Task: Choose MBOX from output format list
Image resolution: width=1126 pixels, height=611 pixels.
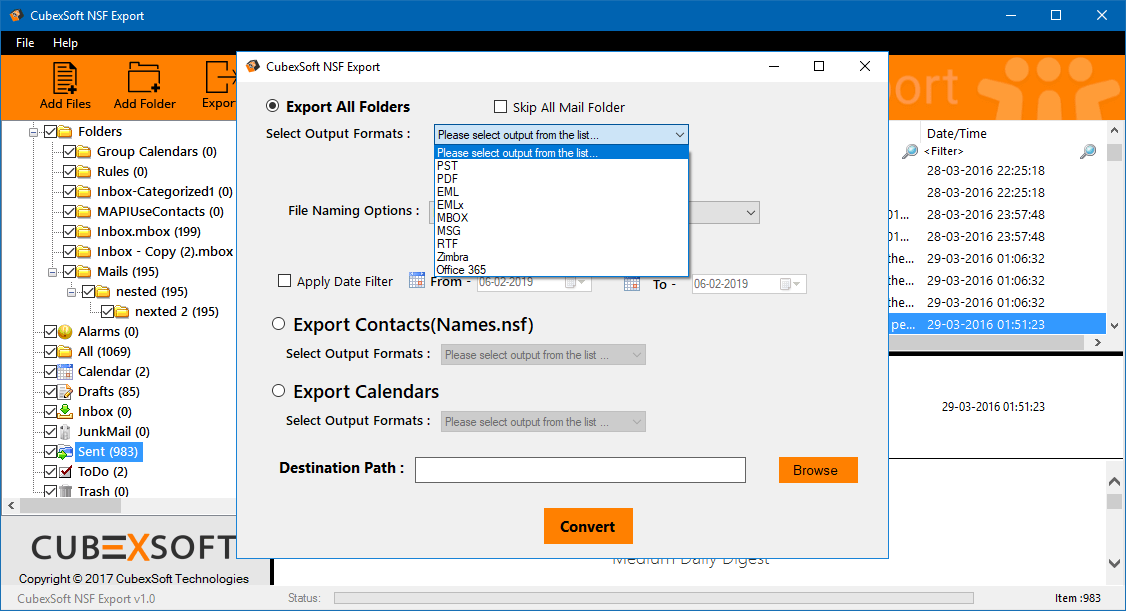Action: pos(561,218)
